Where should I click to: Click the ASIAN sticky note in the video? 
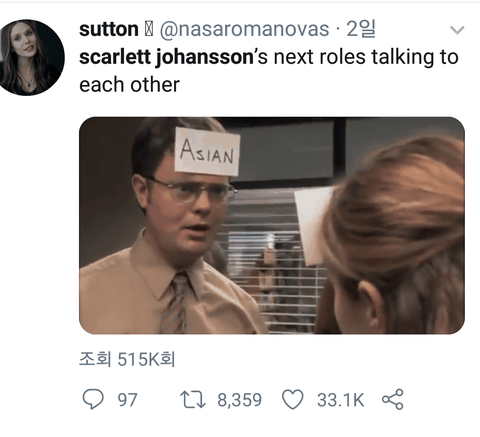(207, 151)
